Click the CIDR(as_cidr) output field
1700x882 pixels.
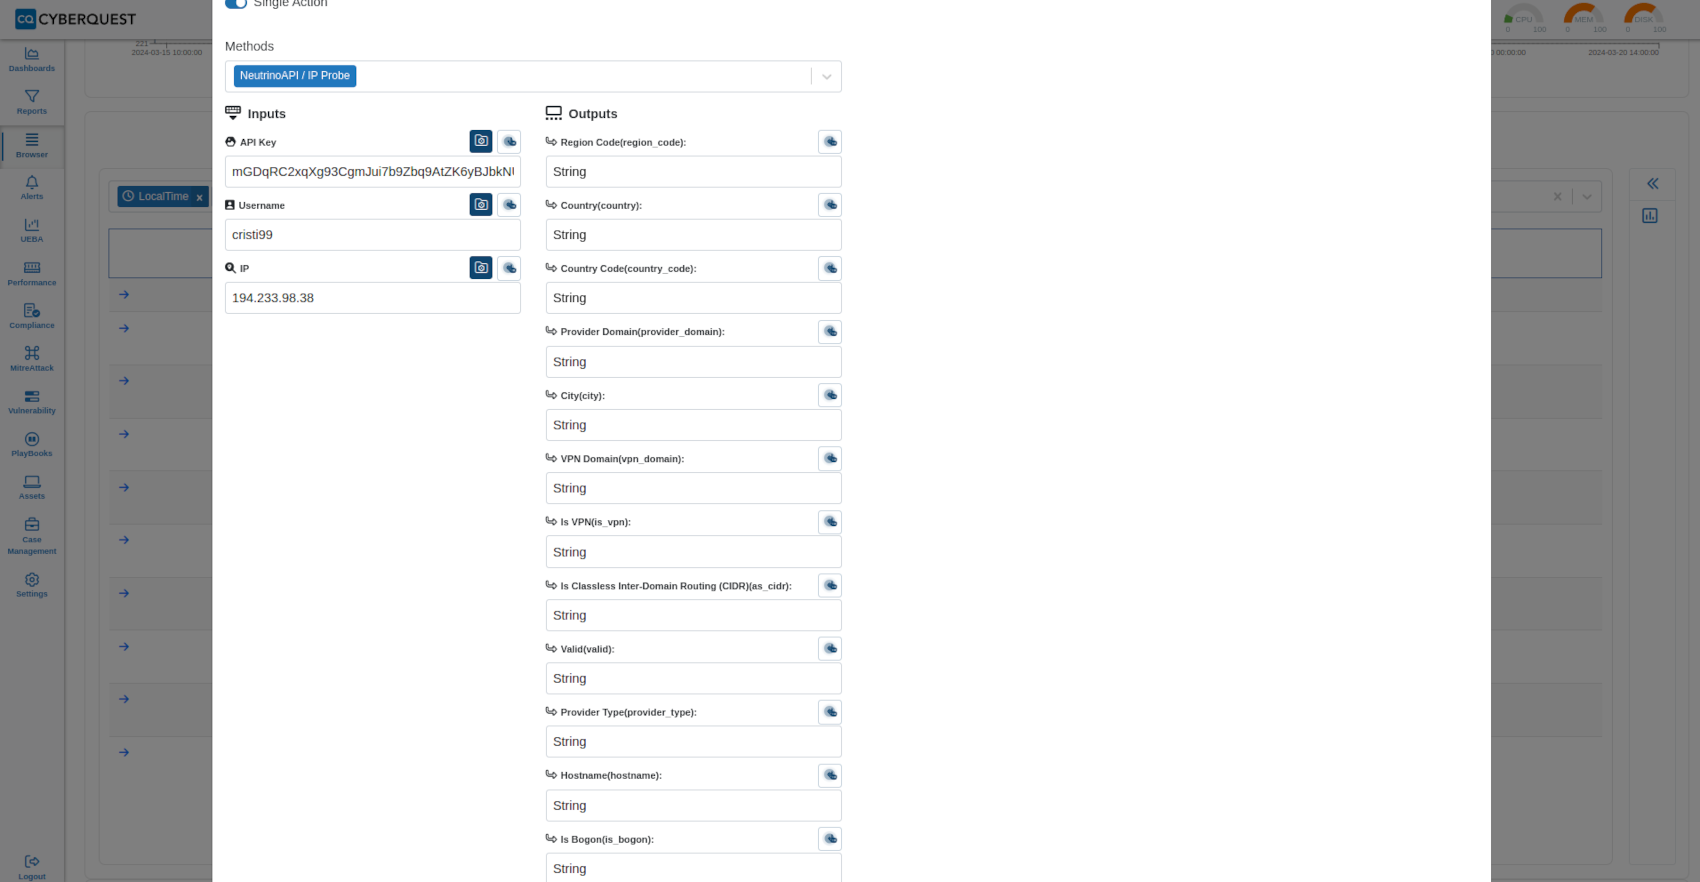694,615
